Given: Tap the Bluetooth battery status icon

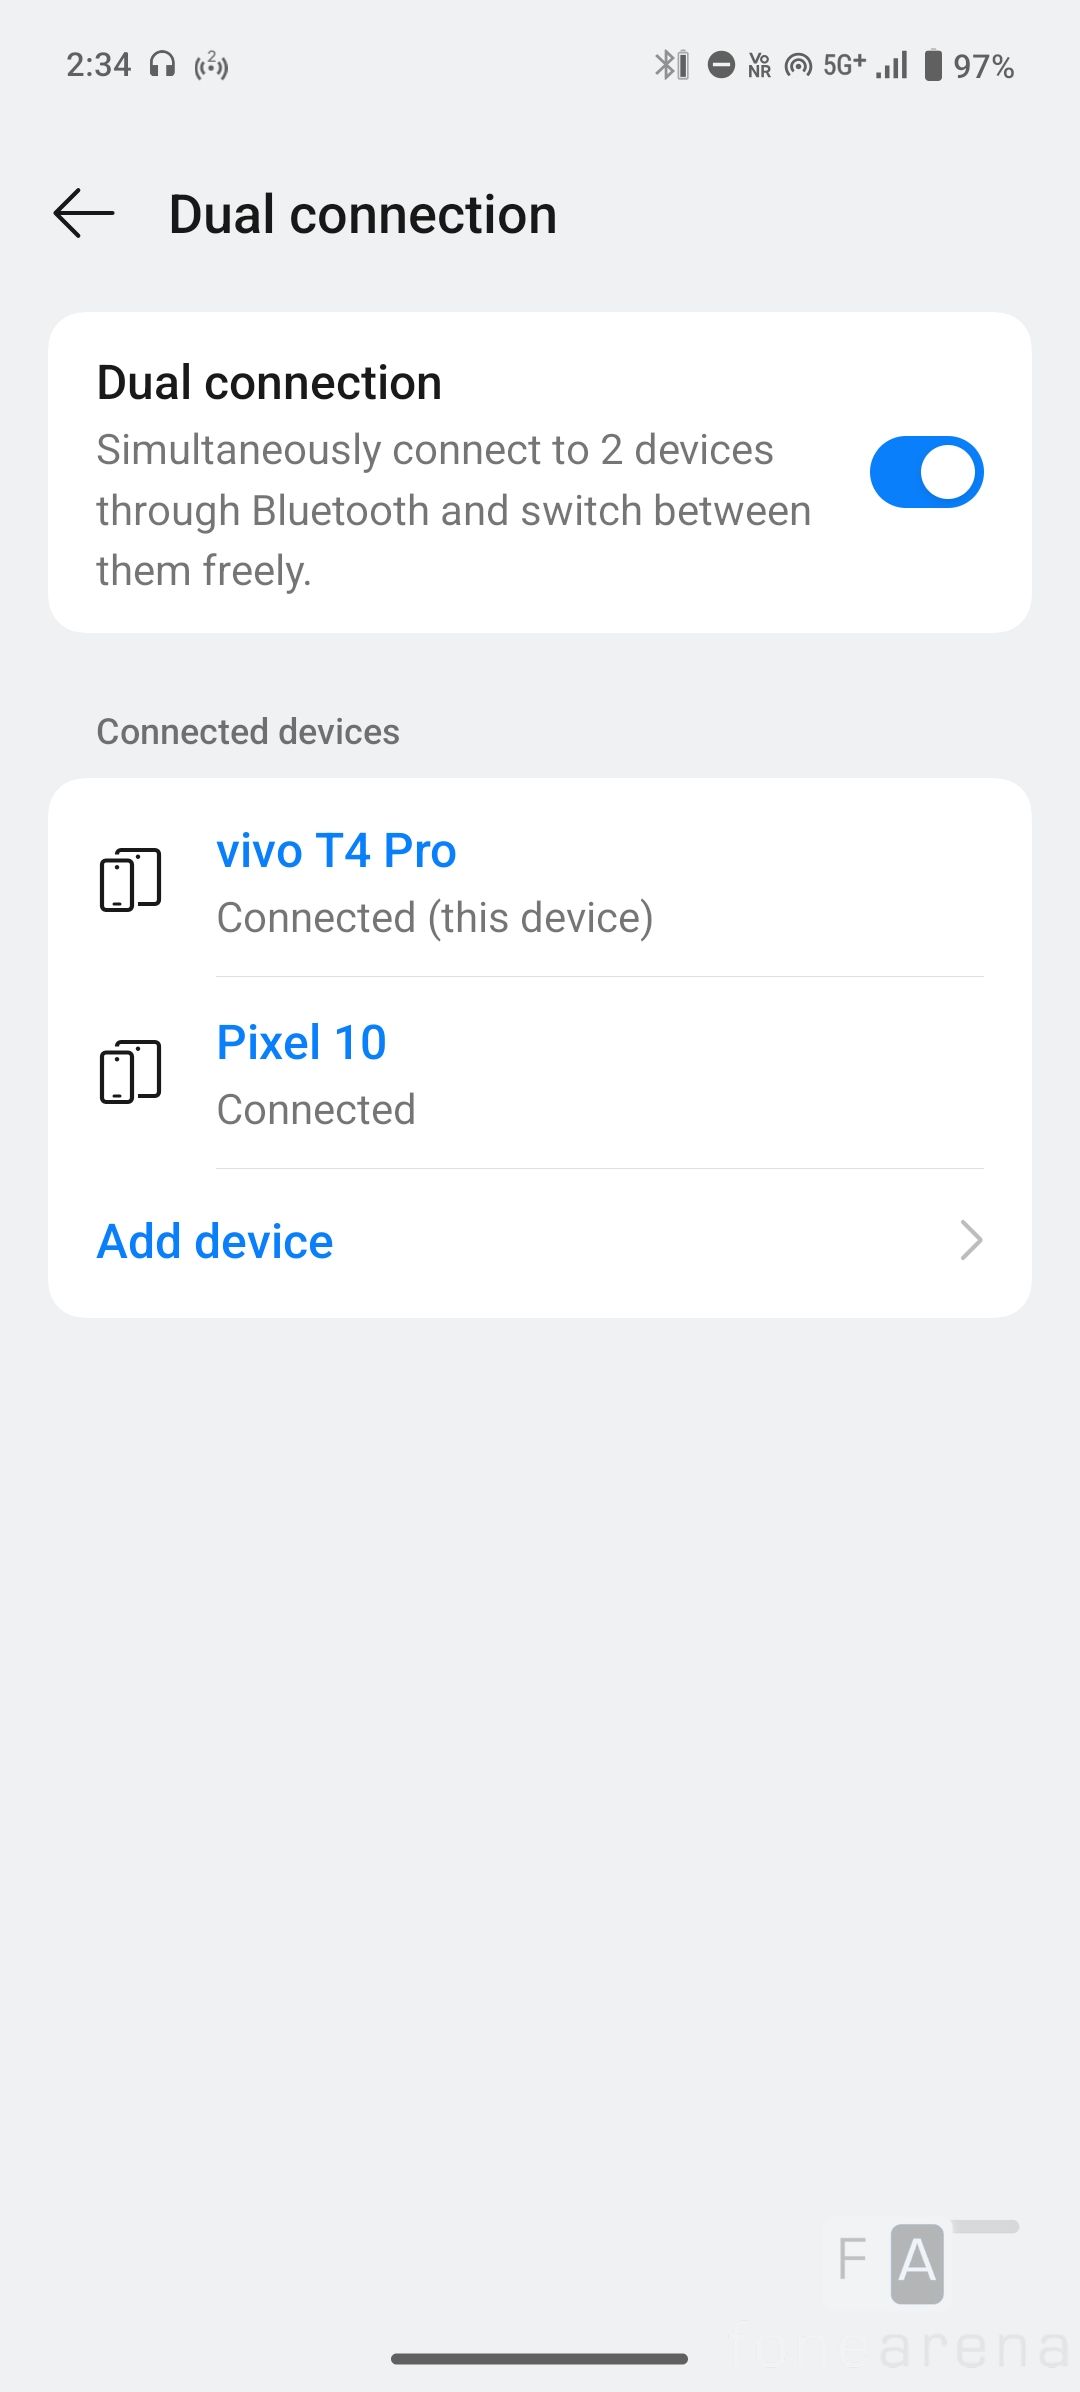Looking at the screenshot, I should (x=672, y=65).
